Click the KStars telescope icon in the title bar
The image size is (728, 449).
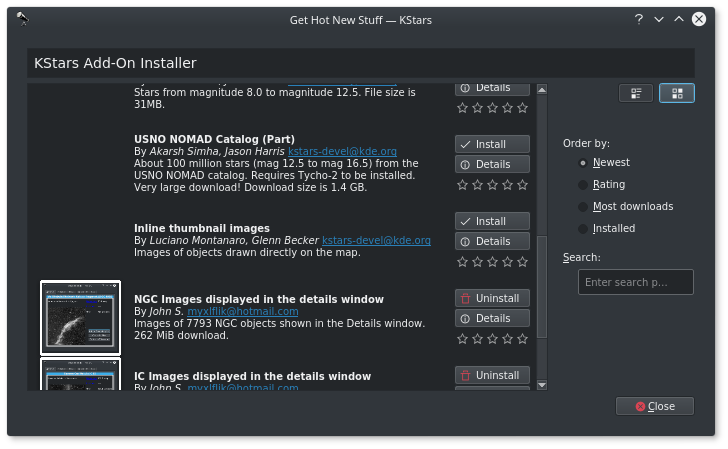point(22,20)
